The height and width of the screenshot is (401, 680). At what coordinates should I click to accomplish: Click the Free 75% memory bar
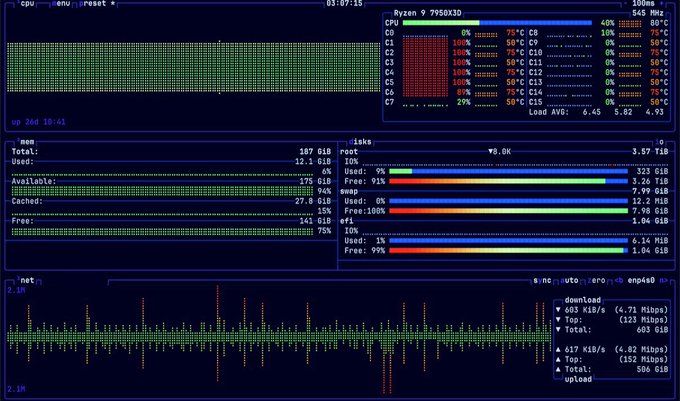(x=162, y=231)
